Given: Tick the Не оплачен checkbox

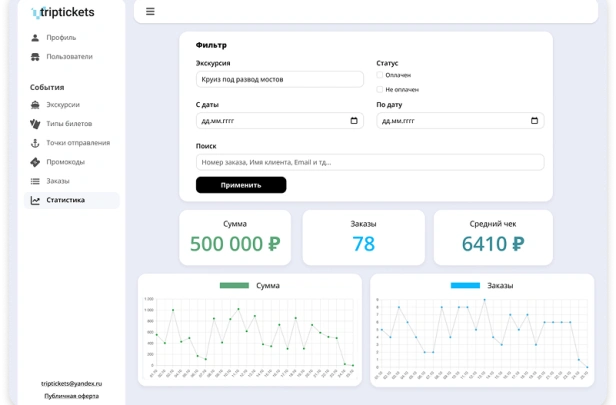Looking at the screenshot, I should 380,89.
